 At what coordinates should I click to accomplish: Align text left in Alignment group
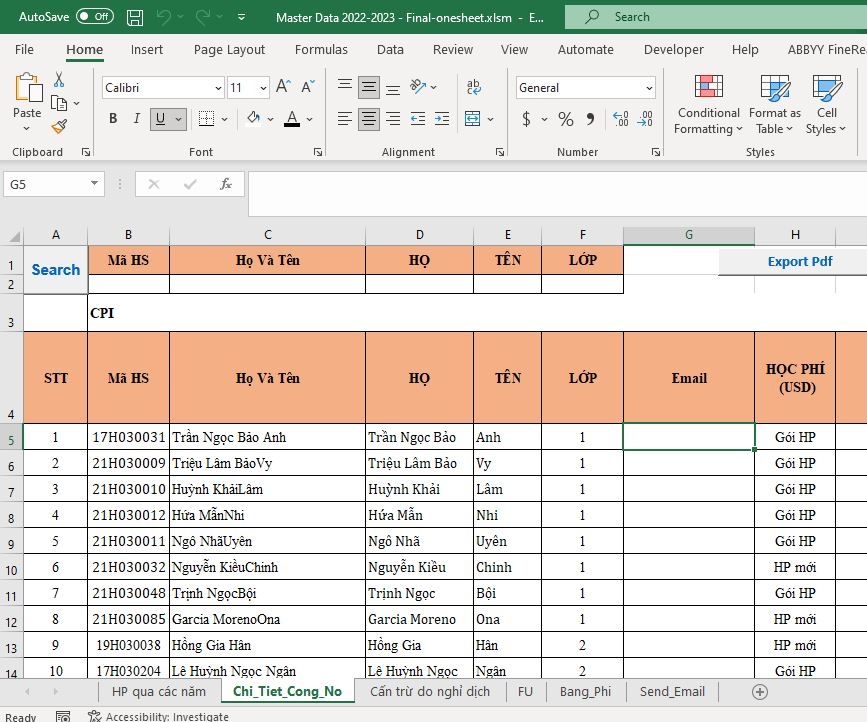point(345,118)
